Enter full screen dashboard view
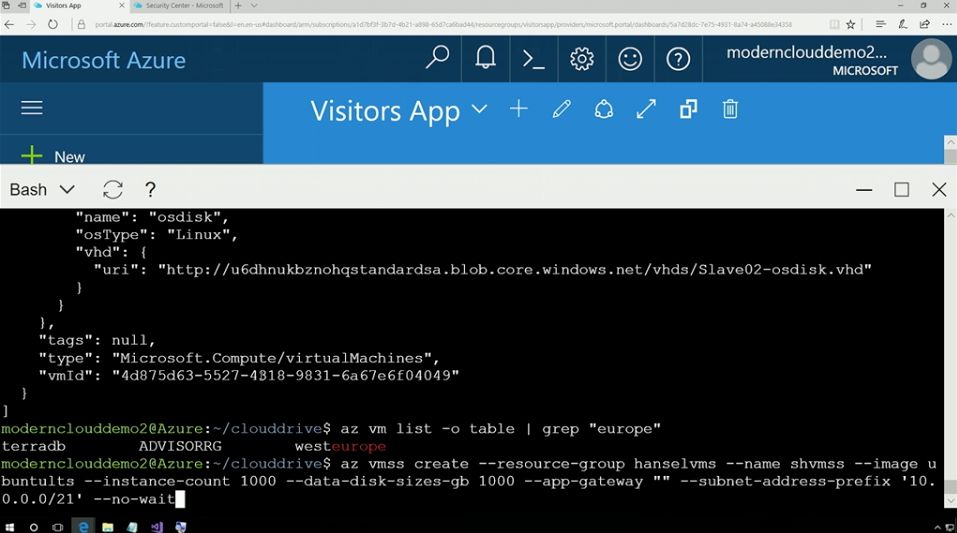Image resolution: width=957 pixels, height=533 pixels. coord(646,109)
